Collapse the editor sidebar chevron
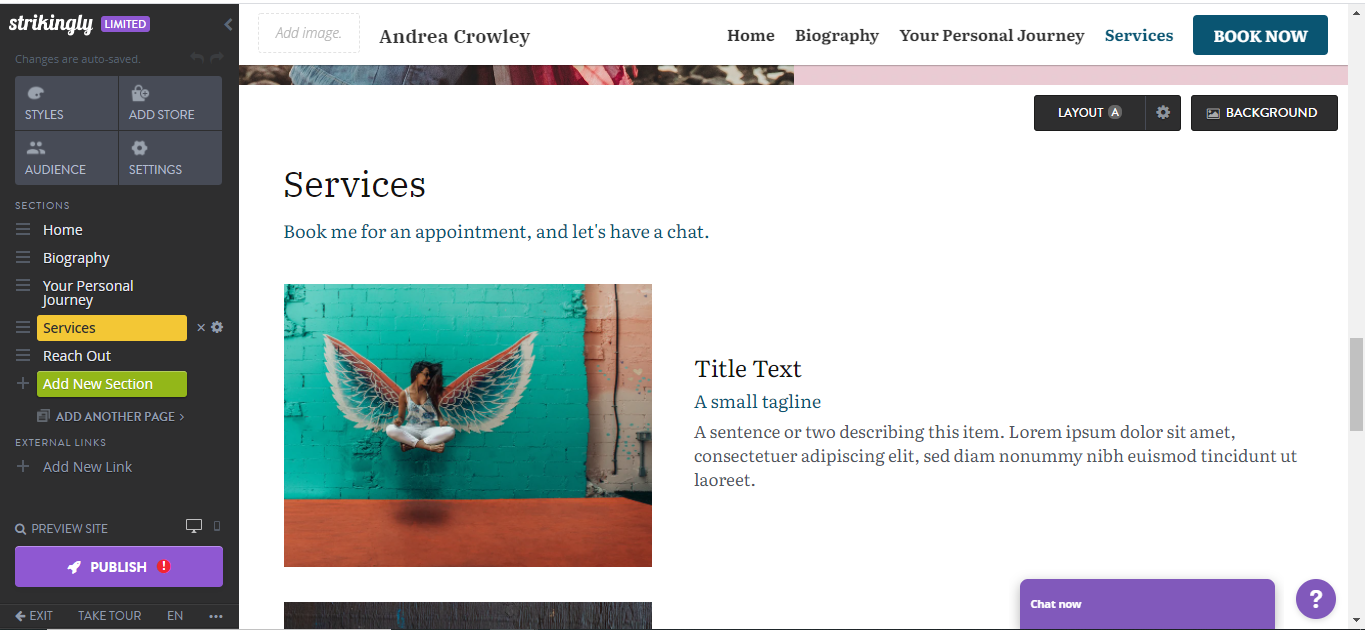This screenshot has height=630, width=1365. coord(227,24)
